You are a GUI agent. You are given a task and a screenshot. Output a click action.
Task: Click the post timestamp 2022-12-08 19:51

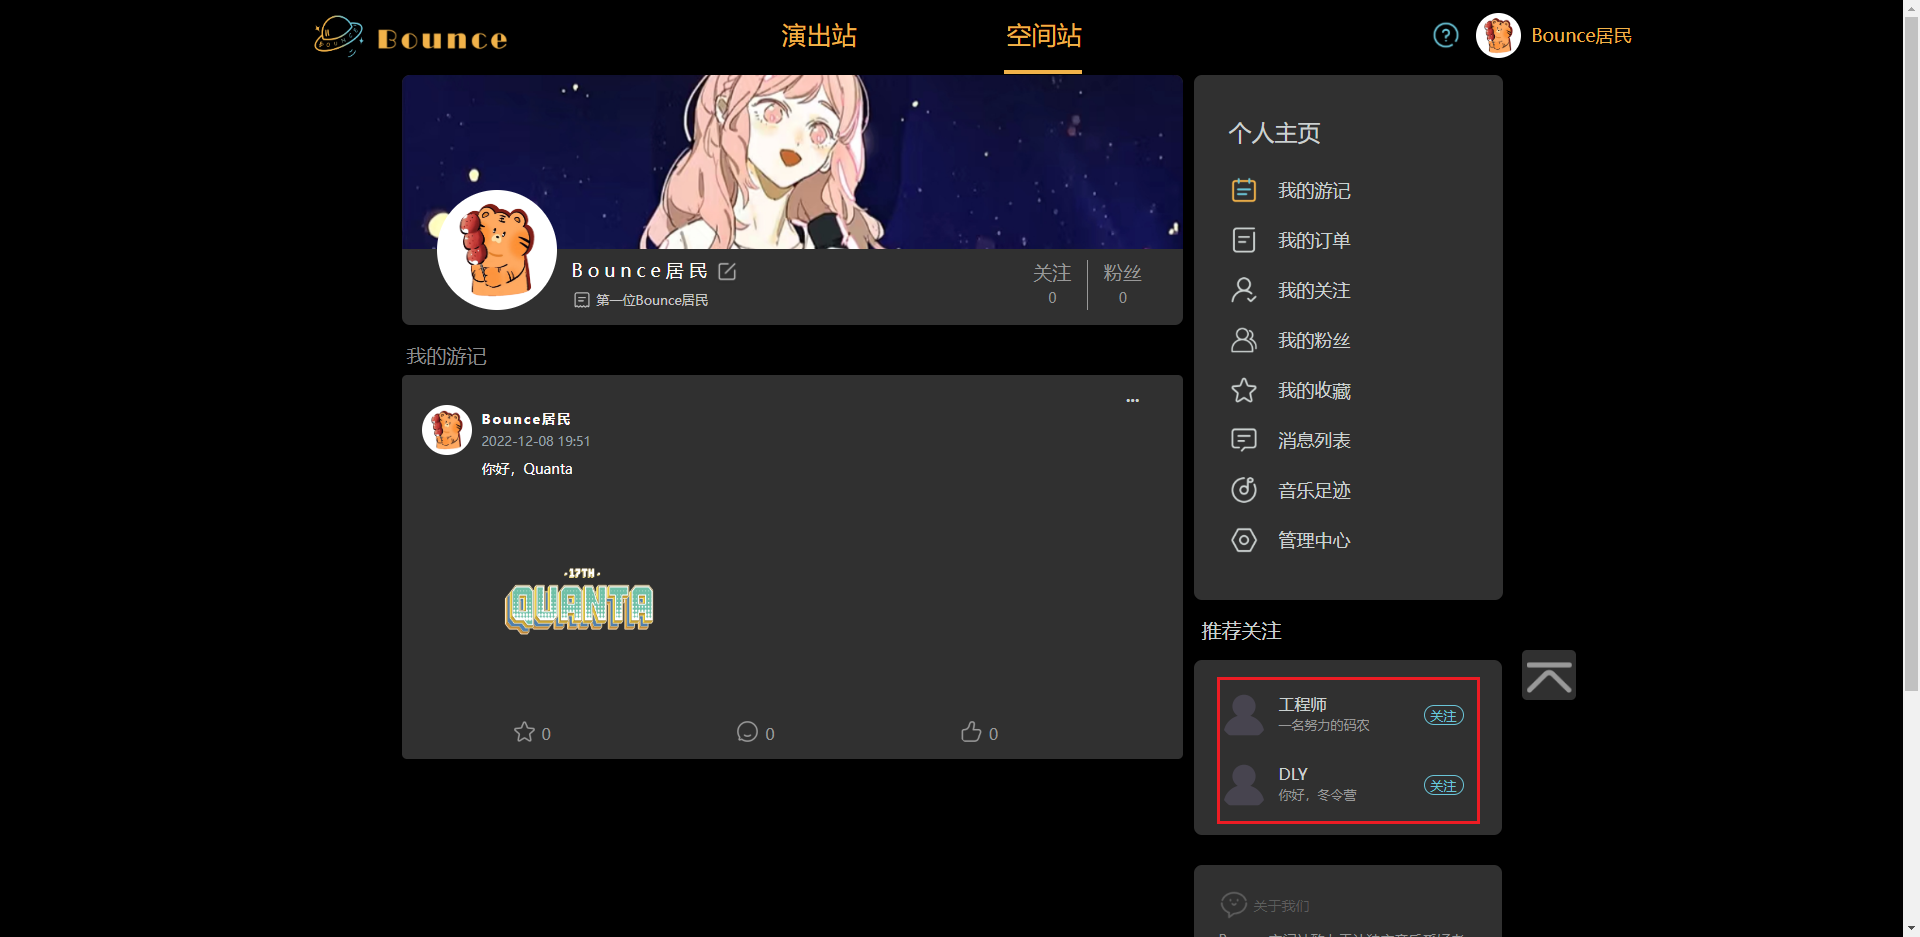click(x=536, y=441)
